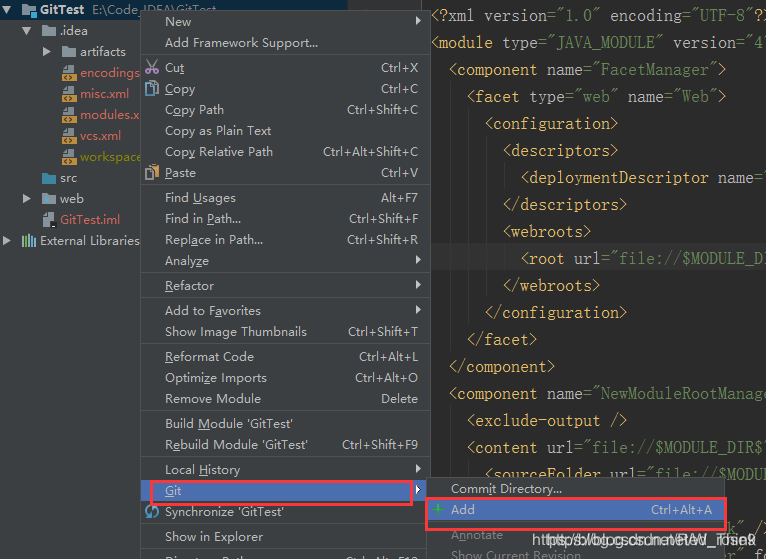Open the New submenu arrow

tap(418, 21)
